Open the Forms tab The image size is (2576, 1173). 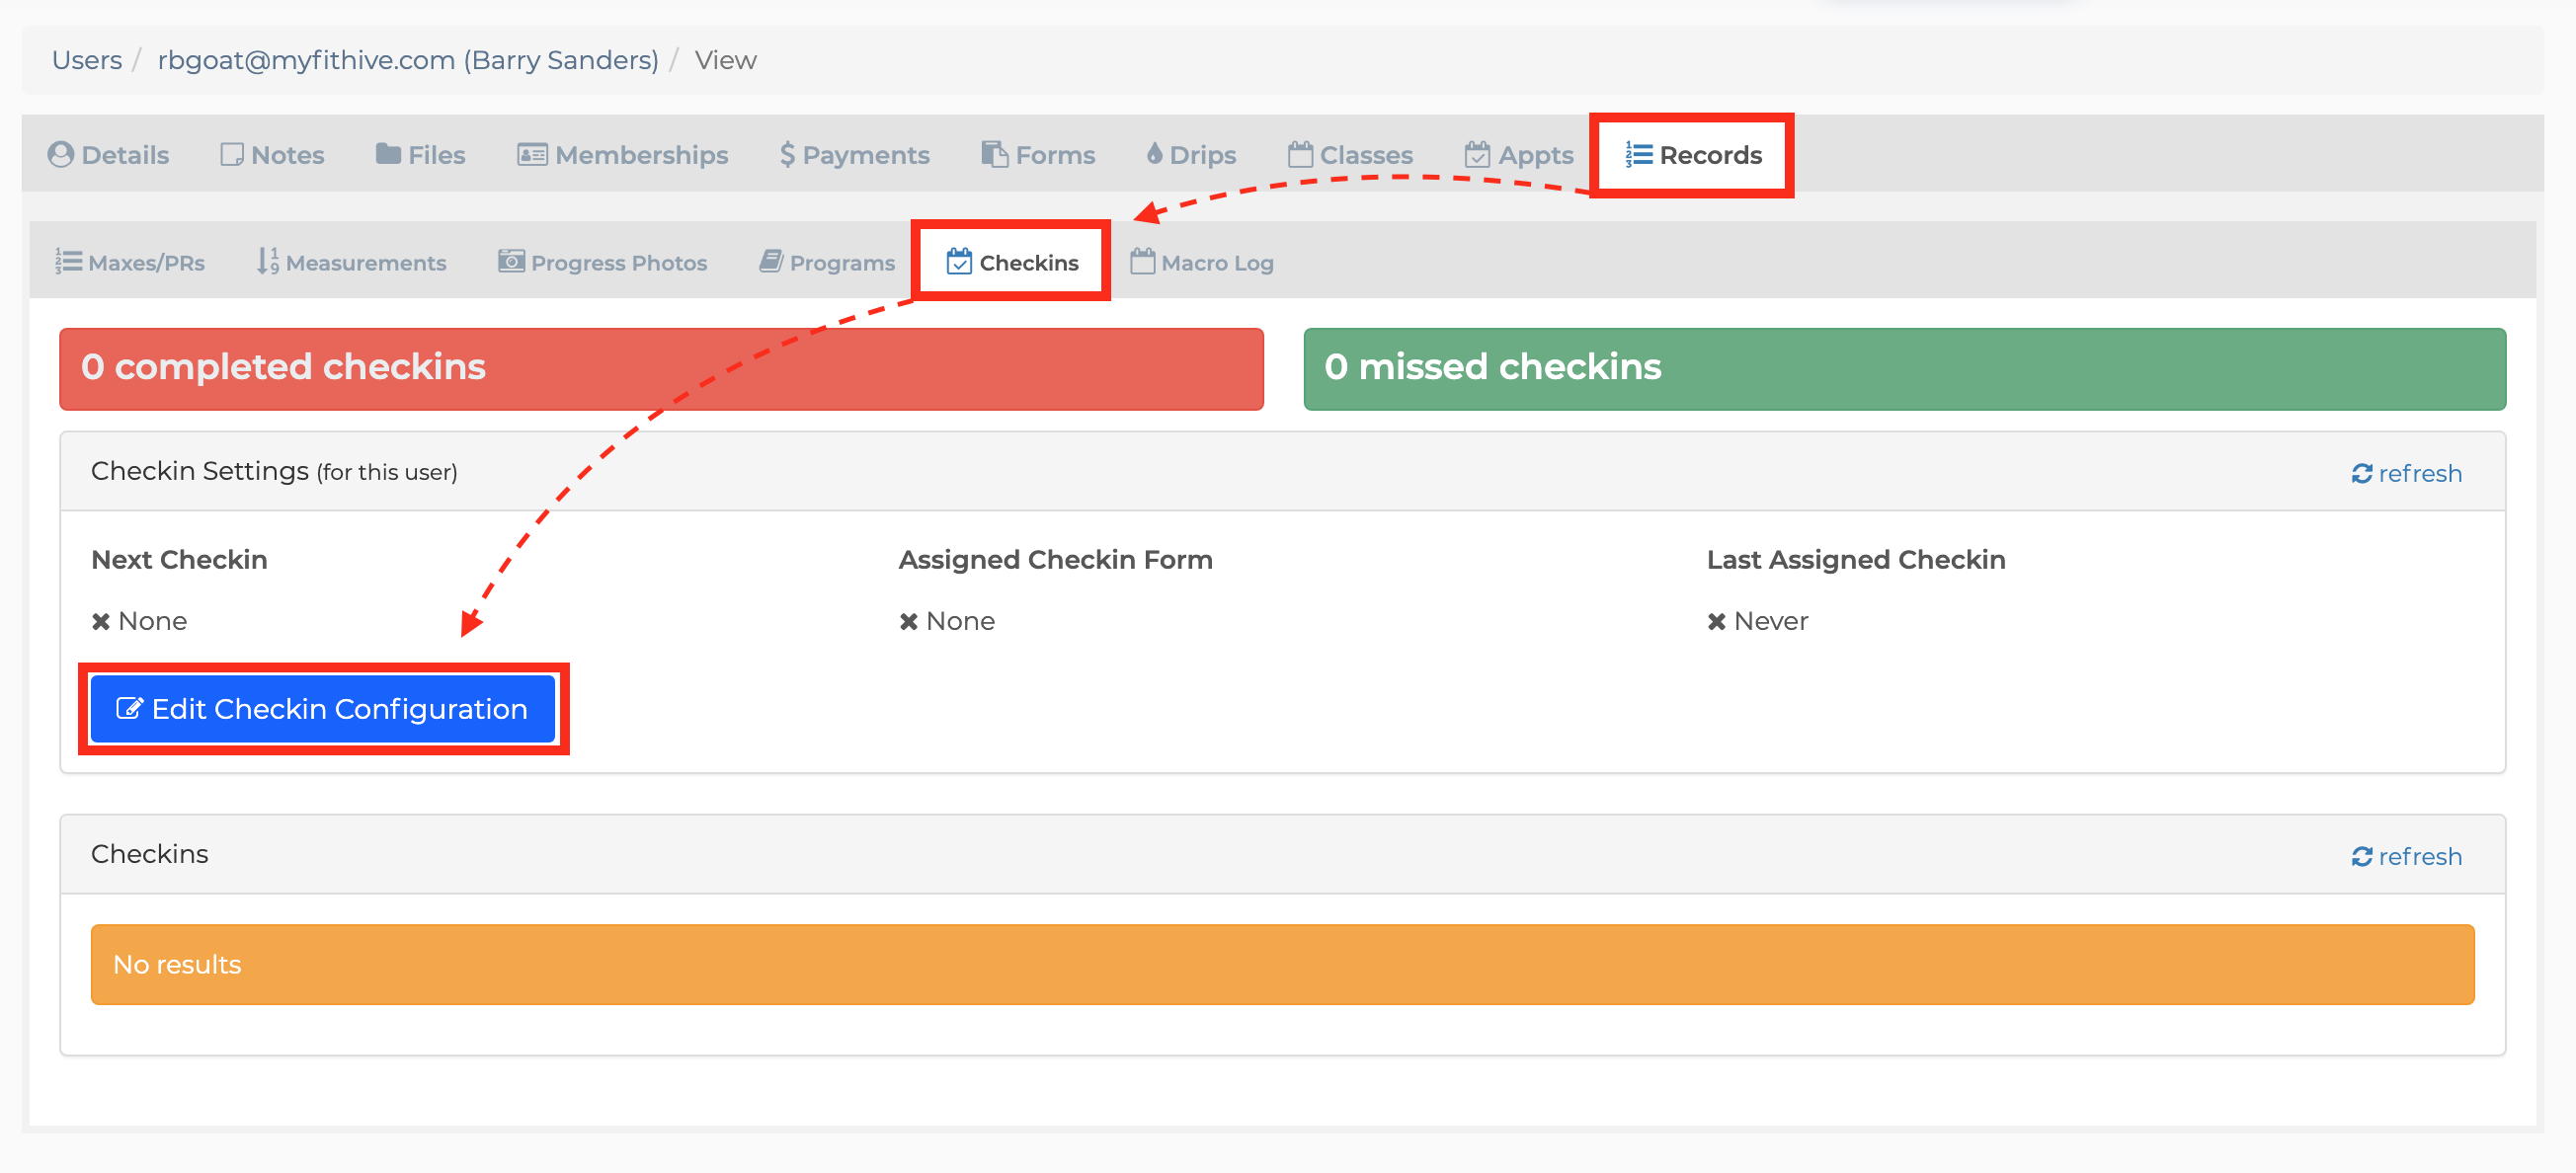click(x=1038, y=155)
